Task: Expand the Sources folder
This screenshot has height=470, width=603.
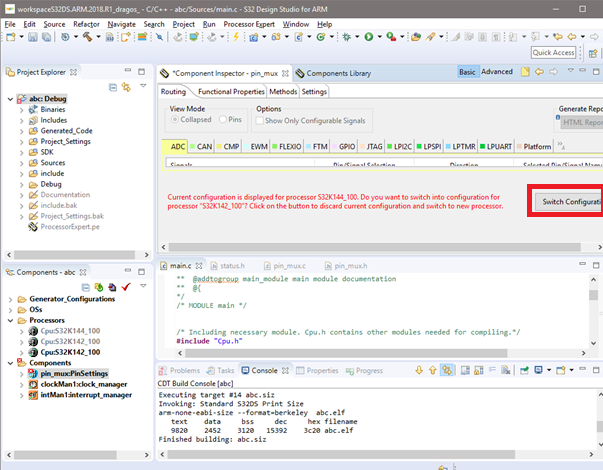Action: (22, 163)
